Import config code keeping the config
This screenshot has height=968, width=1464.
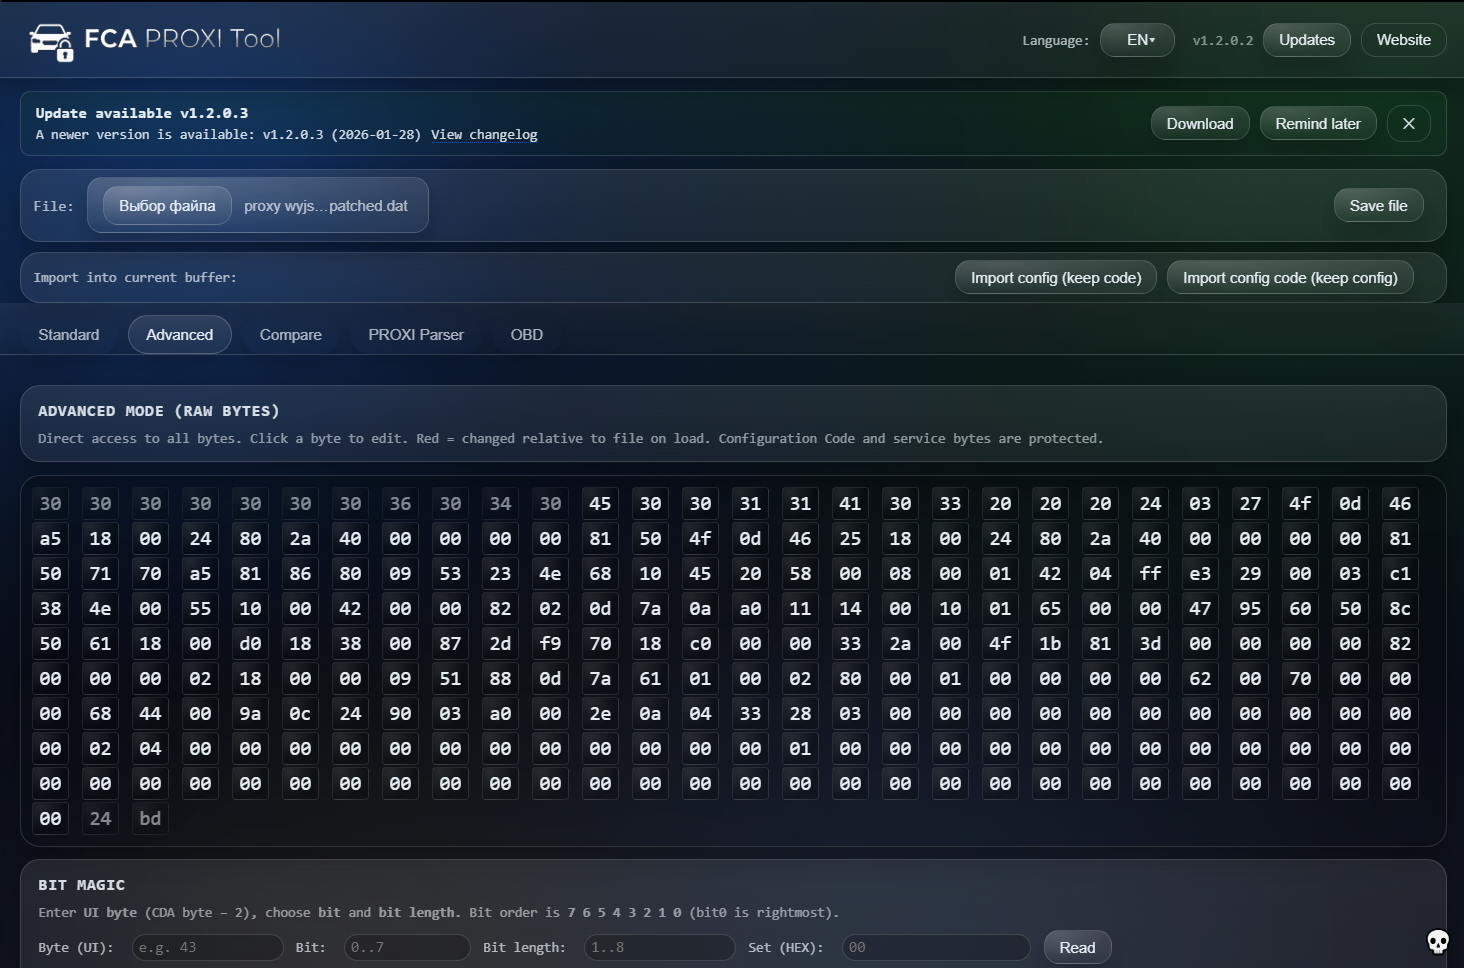[x=1290, y=277]
